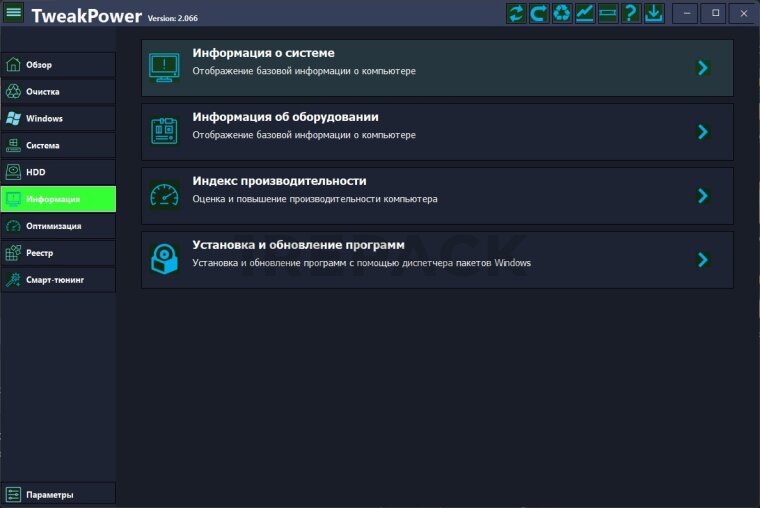The image size is (760, 508).
Task: Click the question mark help icon
Action: (x=631, y=13)
